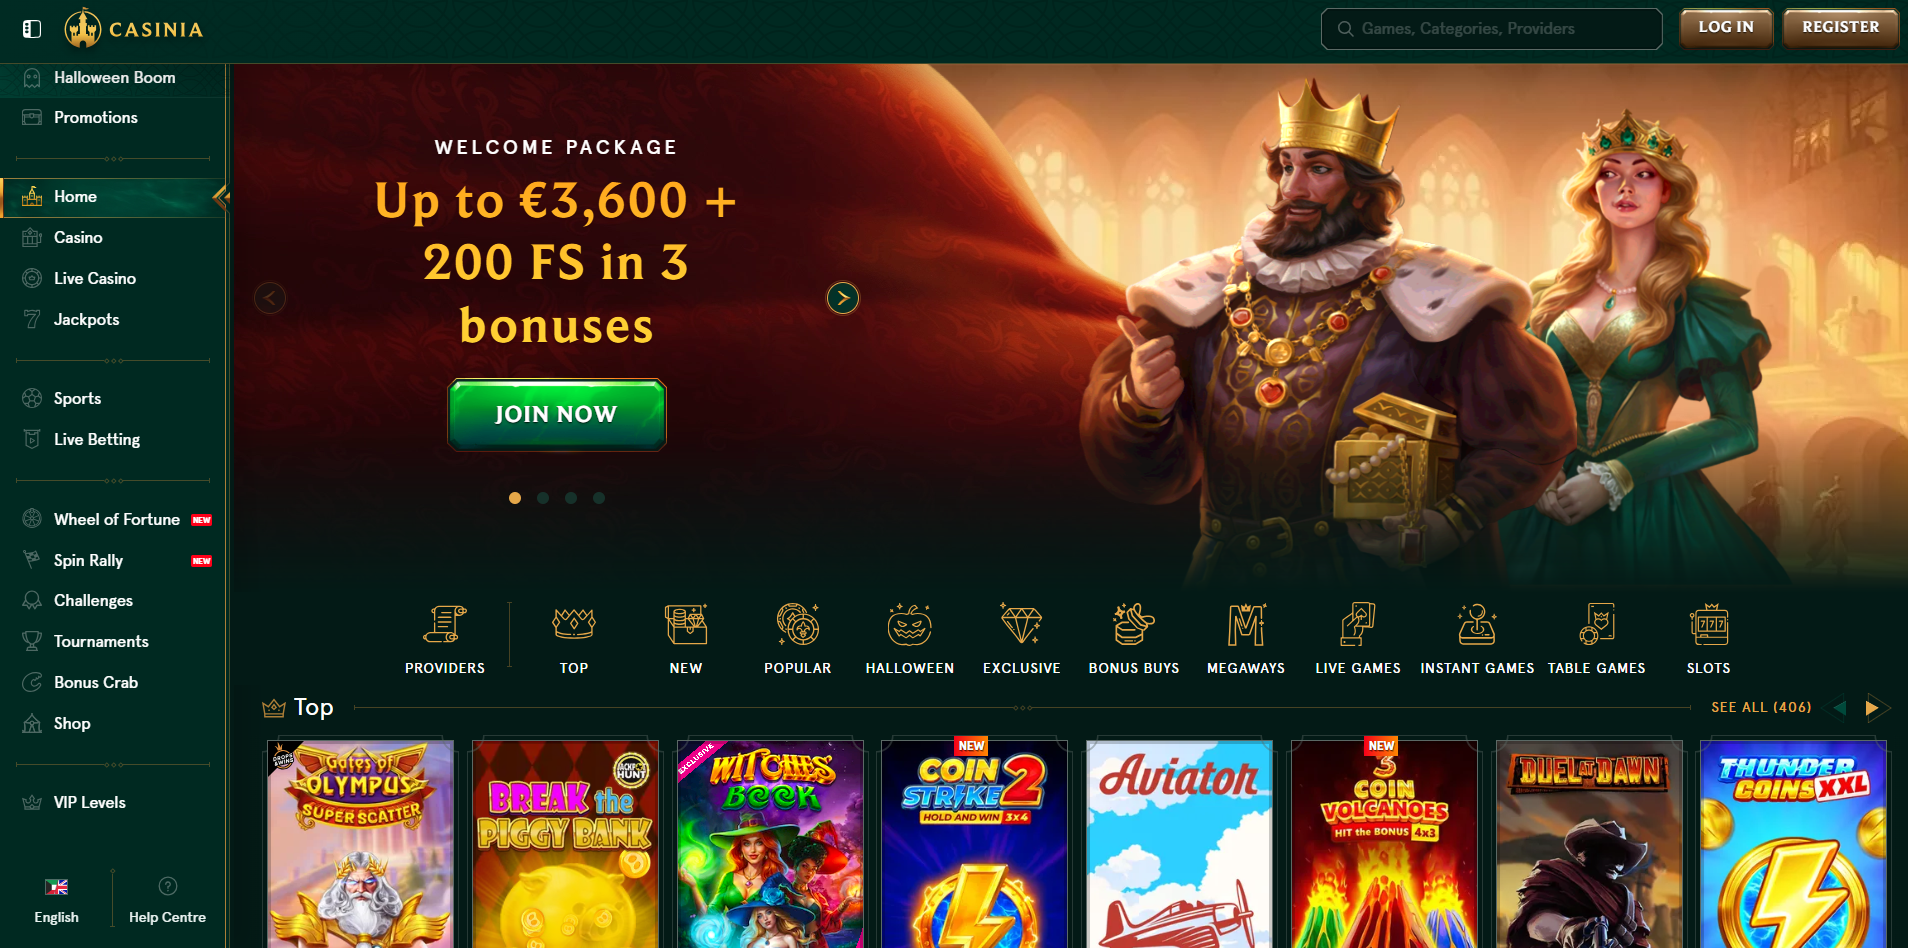Select the second banner carousel dot

pyautogui.click(x=543, y=498)
